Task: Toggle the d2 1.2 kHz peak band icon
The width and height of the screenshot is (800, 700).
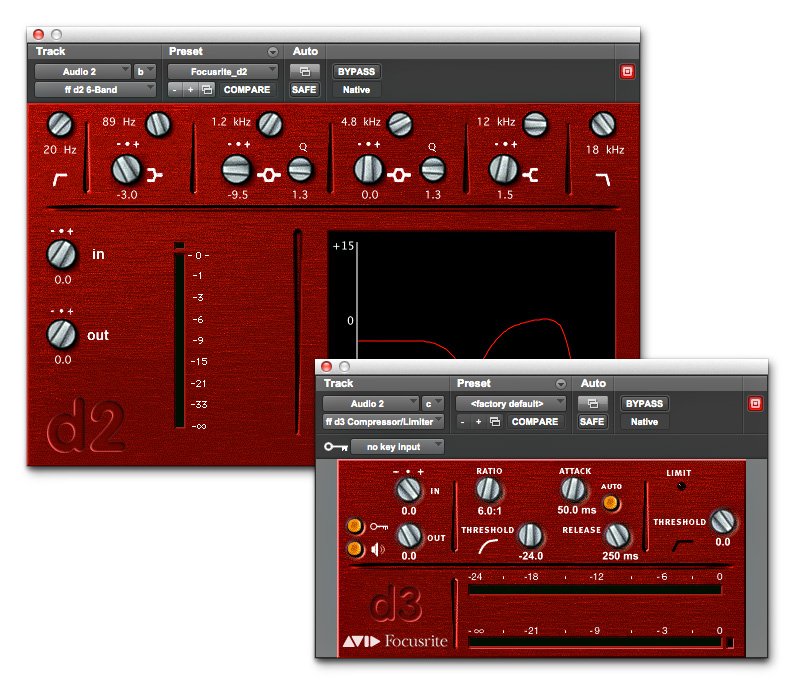Action: tap(269, 176)
